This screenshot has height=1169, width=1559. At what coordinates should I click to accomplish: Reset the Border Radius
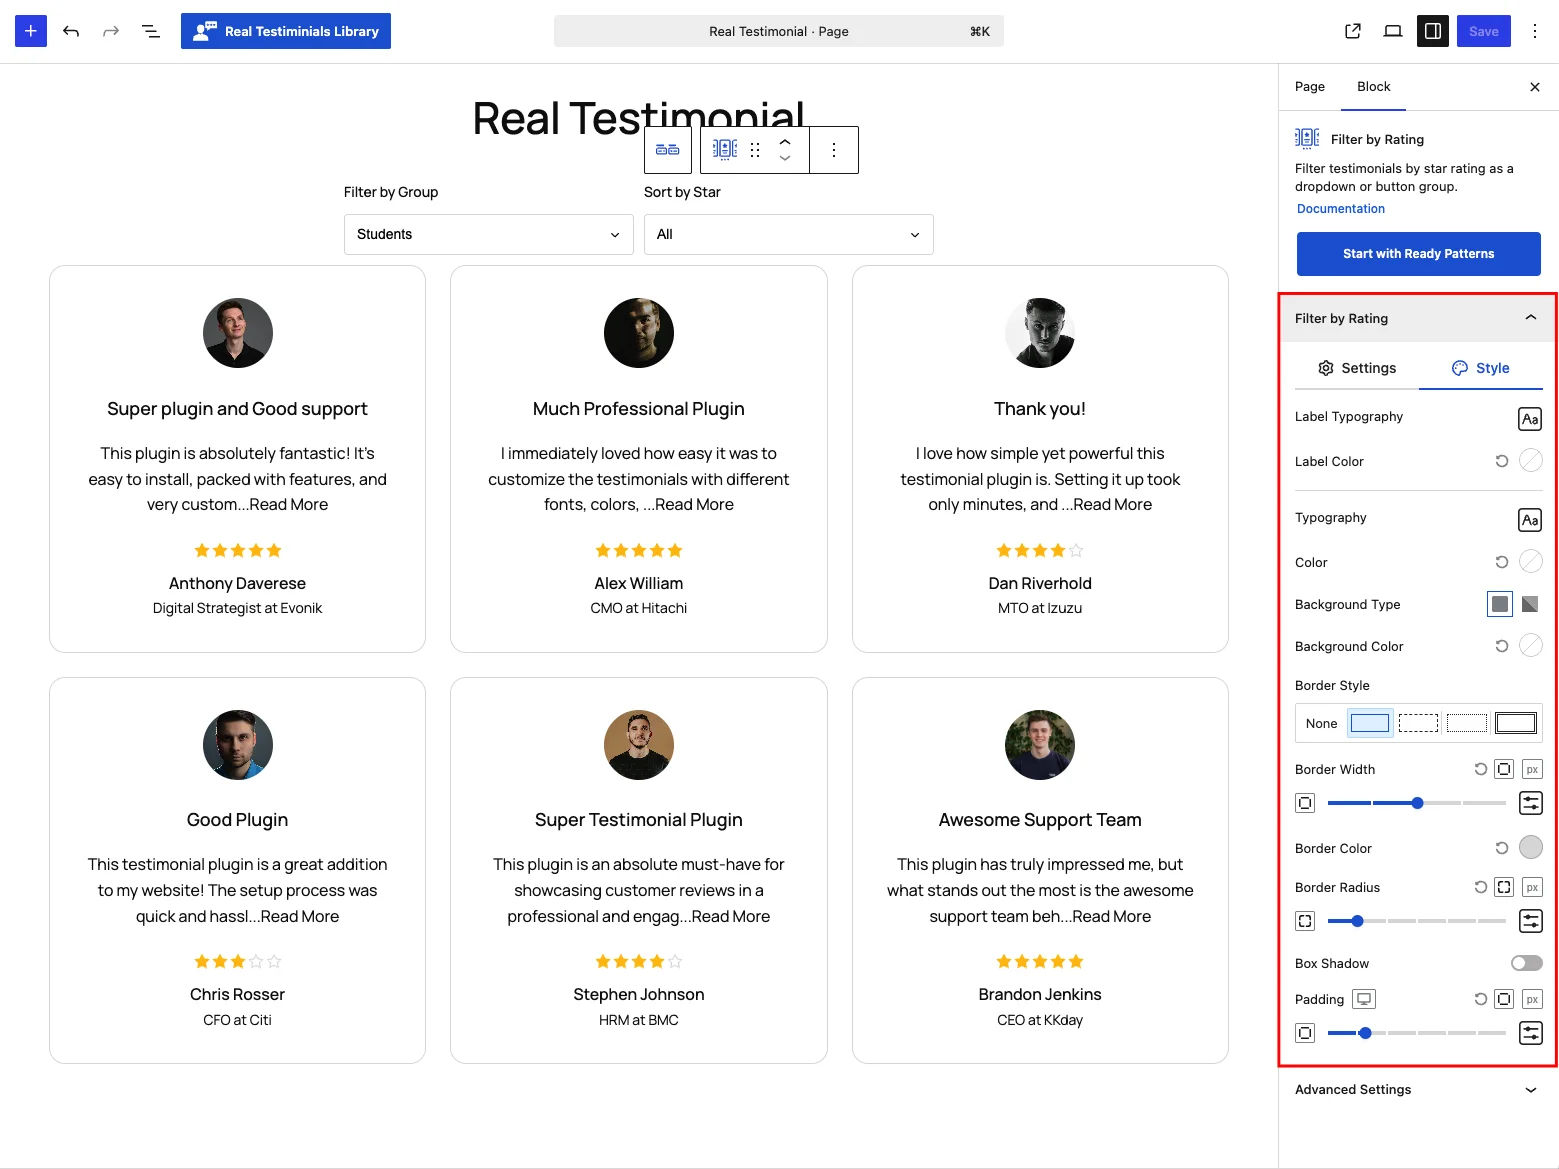(1481, 887)
